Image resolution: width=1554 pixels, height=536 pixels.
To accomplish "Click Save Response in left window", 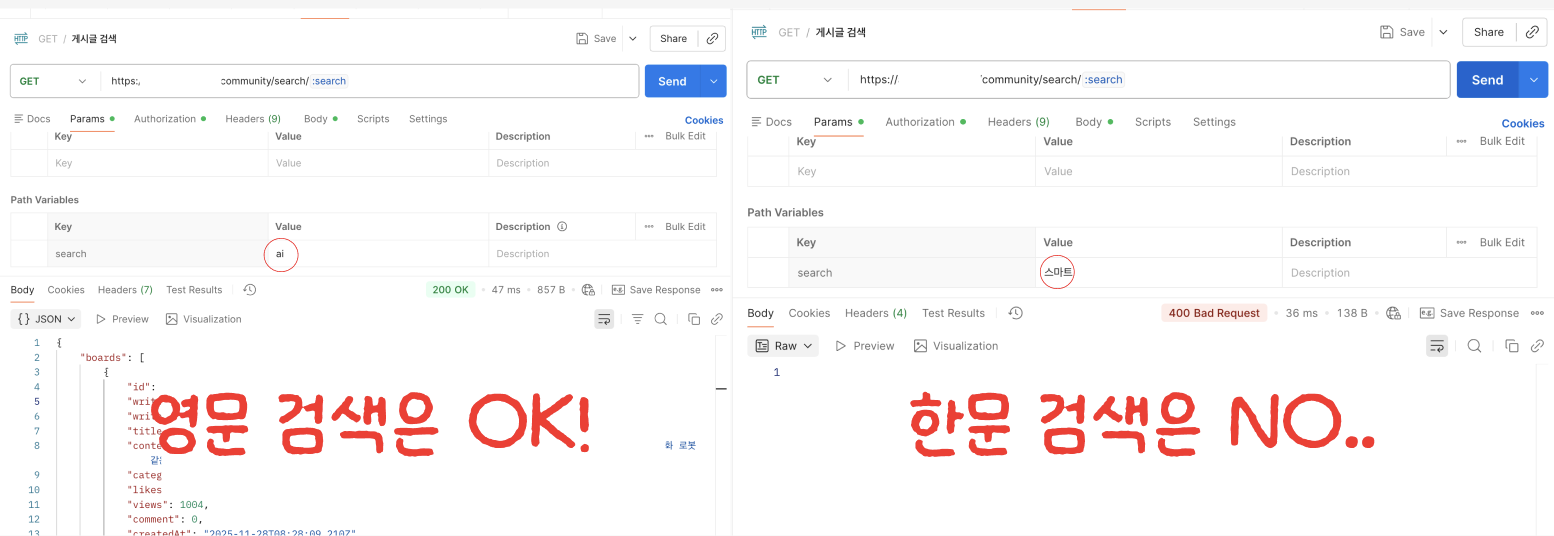I will point(656,290).
